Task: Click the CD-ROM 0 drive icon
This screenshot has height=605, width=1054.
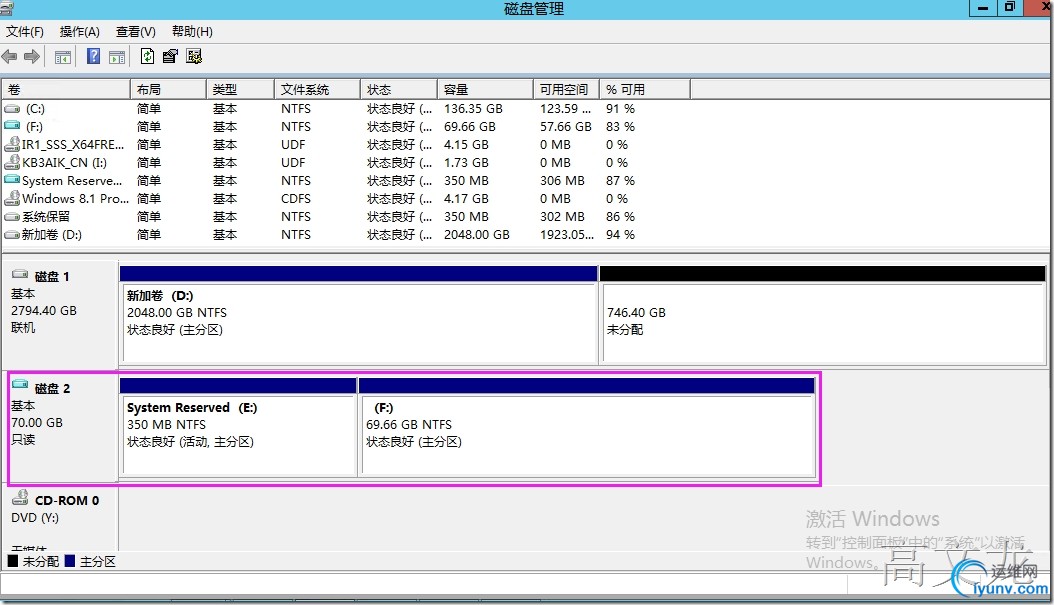Action: 20,497
